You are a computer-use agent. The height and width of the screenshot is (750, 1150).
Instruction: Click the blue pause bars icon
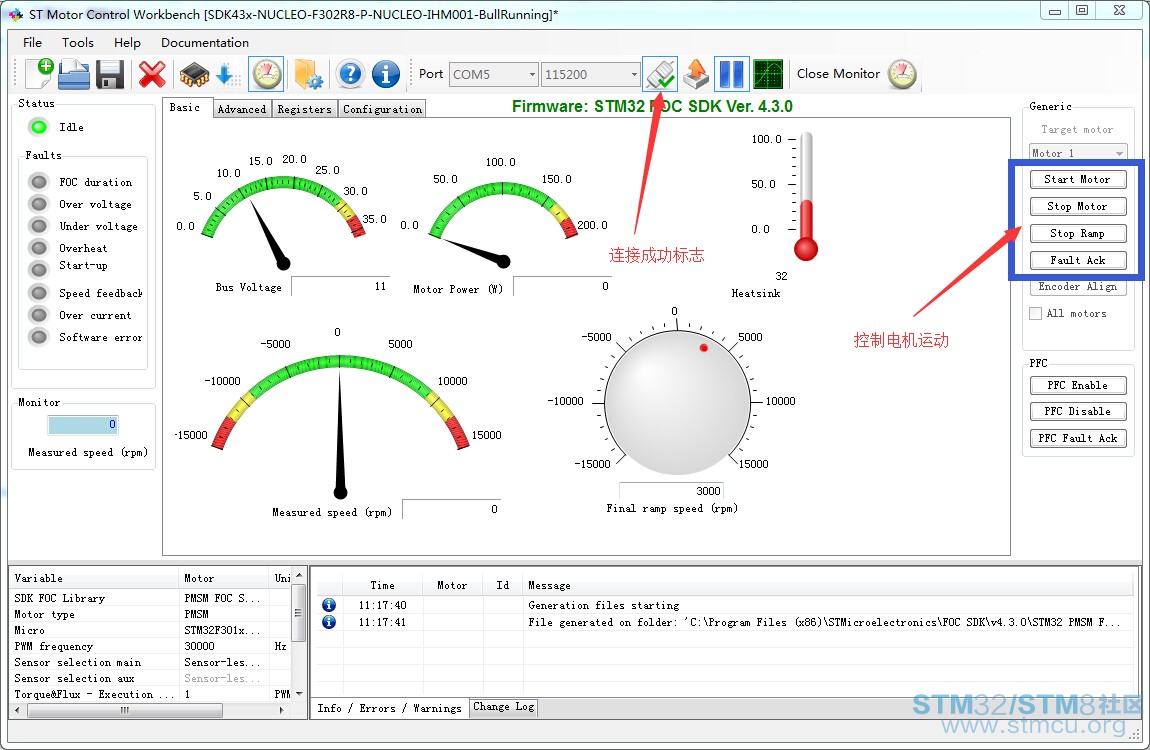(731, 74)
